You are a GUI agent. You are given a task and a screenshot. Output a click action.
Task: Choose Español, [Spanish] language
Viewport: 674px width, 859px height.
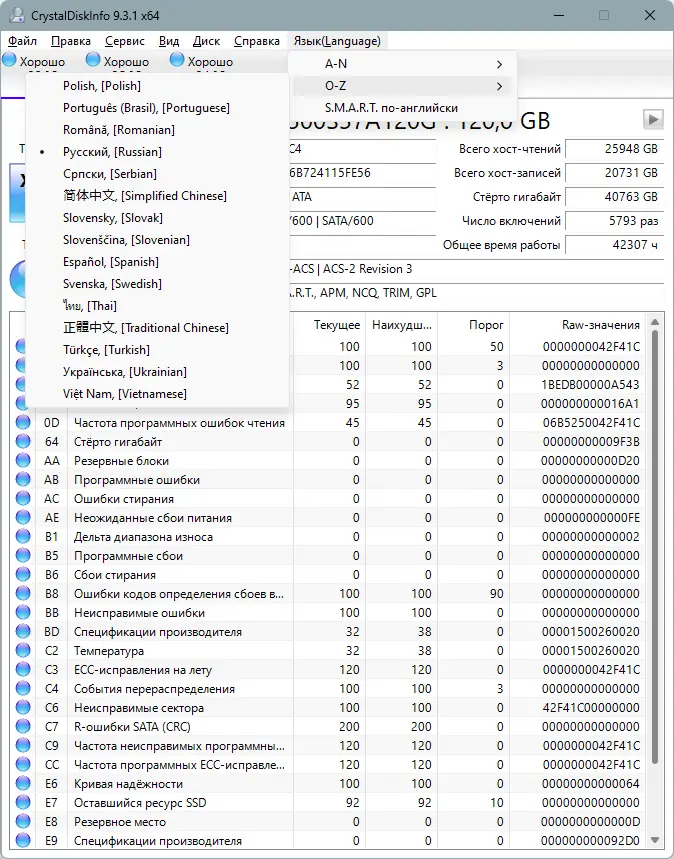click(158, 262)
